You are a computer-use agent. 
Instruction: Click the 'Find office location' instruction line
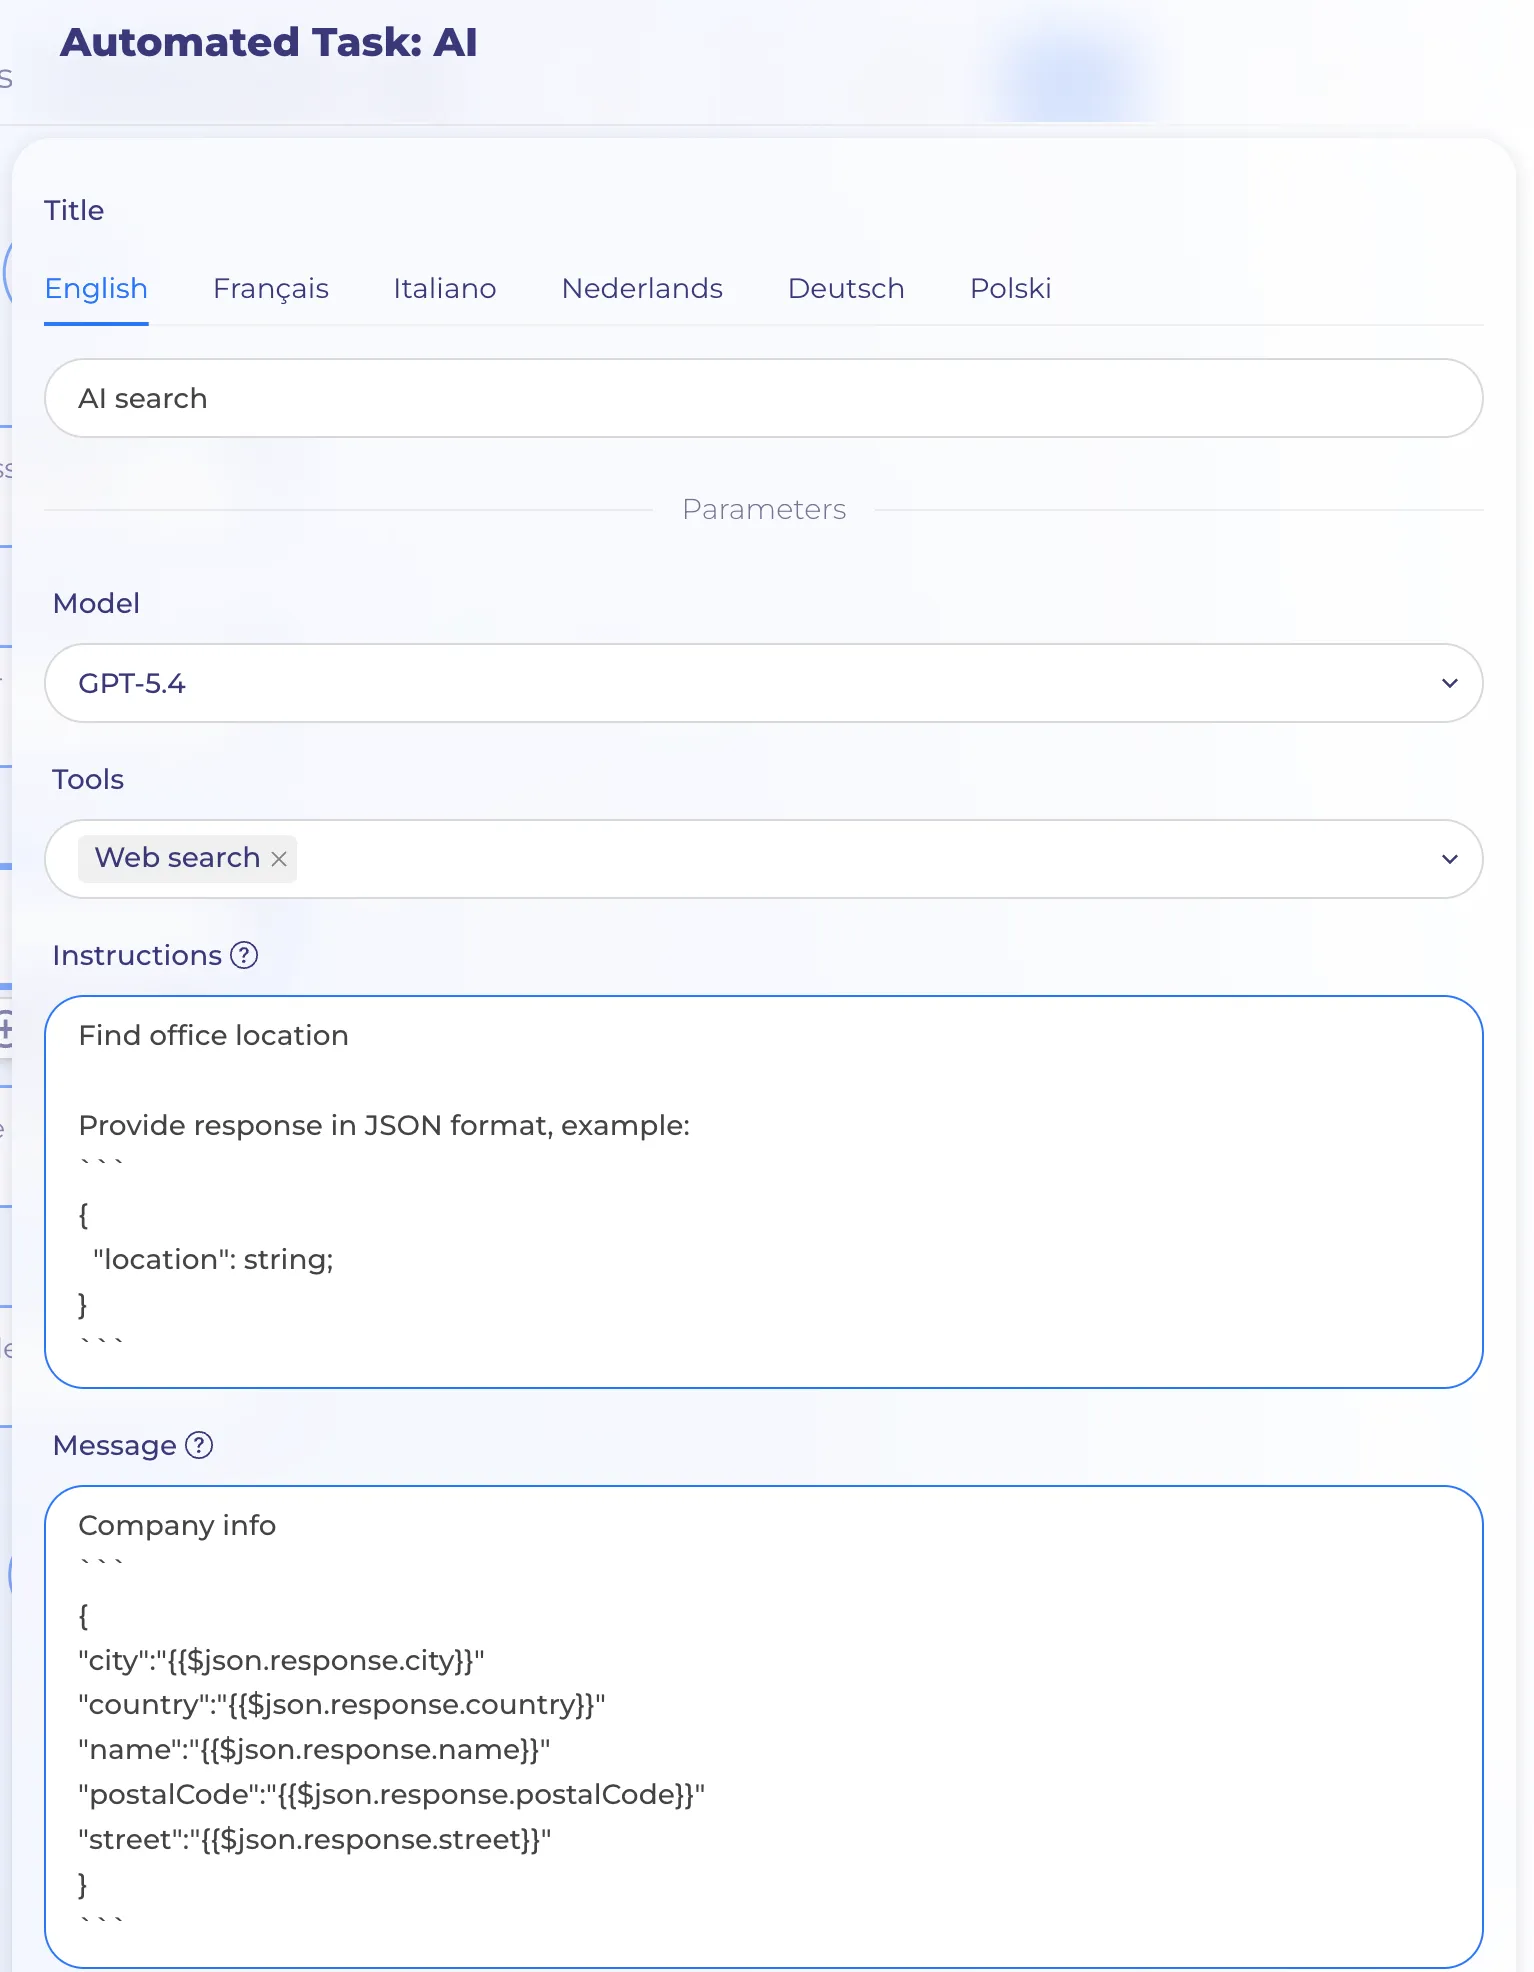pos(214,1035)
